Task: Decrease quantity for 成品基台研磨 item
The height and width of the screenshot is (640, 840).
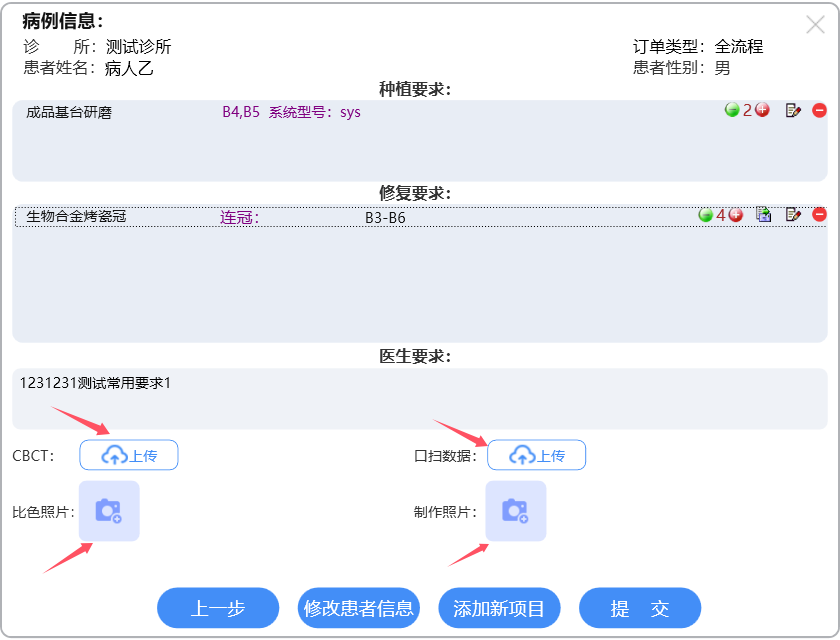Action: pos(732,110)
